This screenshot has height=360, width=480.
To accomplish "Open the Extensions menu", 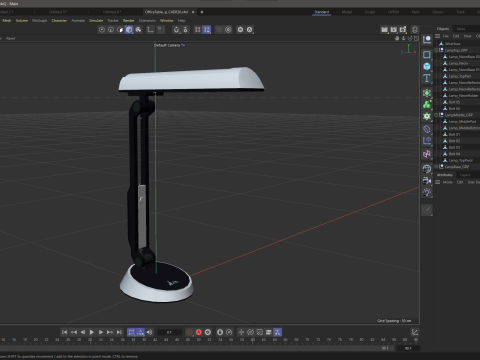I will coord(147,21).
